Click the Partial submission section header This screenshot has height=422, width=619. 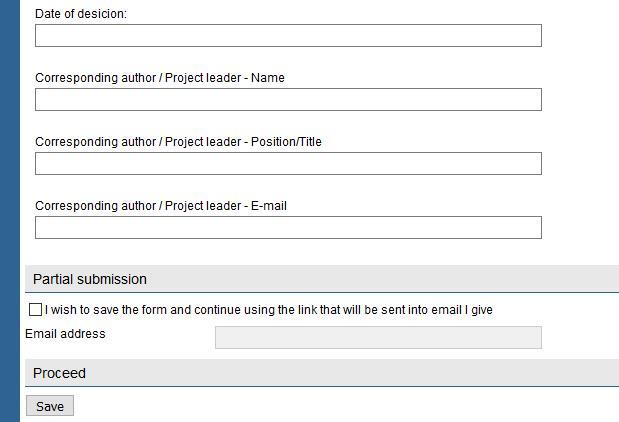tap(322, 279)
